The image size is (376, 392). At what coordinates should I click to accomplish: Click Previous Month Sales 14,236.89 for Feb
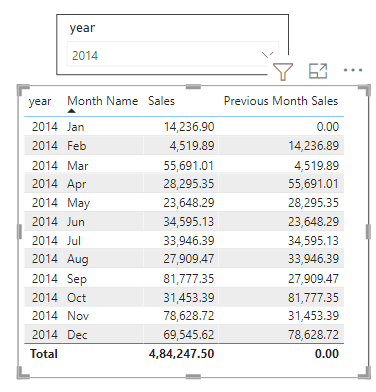[x=314, y=146]
